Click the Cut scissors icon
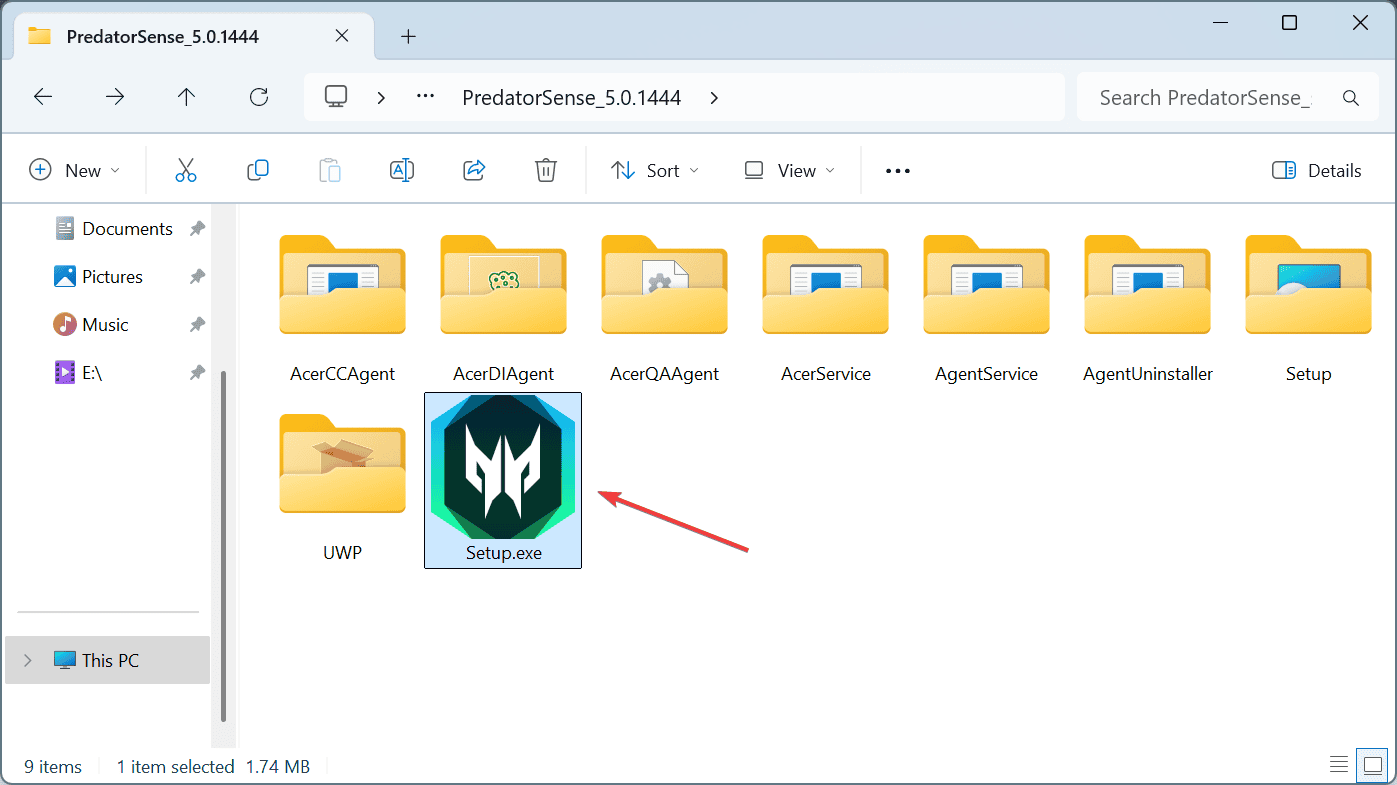 pos(186,170)
